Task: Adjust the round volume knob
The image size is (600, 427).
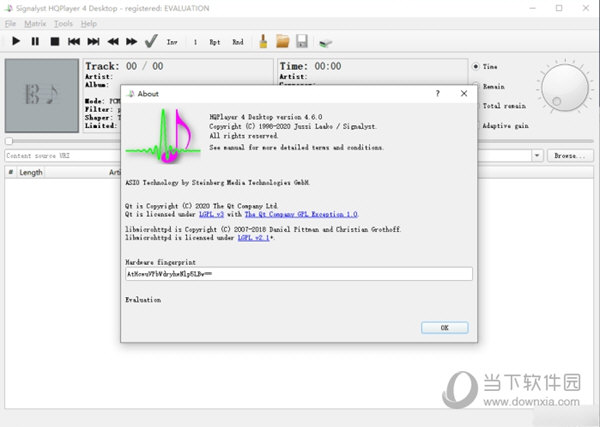Action: coord(565,88)
